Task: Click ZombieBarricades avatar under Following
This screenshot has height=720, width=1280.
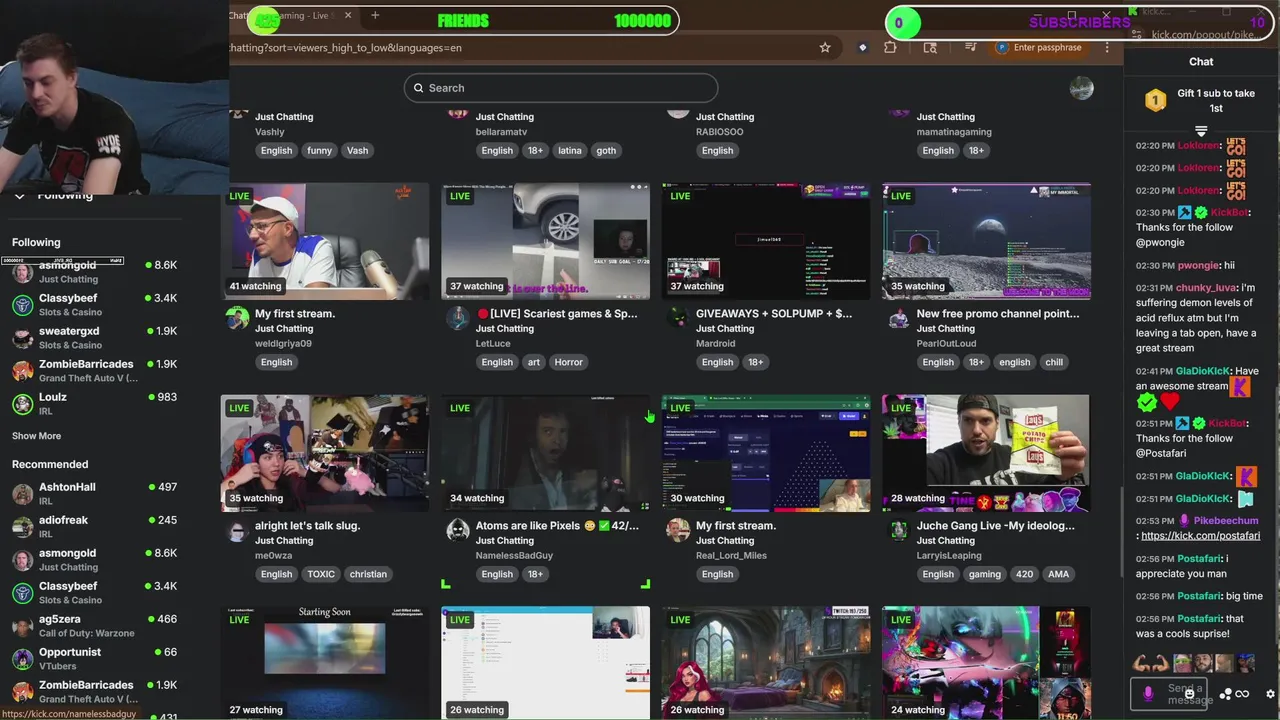Action: coord(22,371)
